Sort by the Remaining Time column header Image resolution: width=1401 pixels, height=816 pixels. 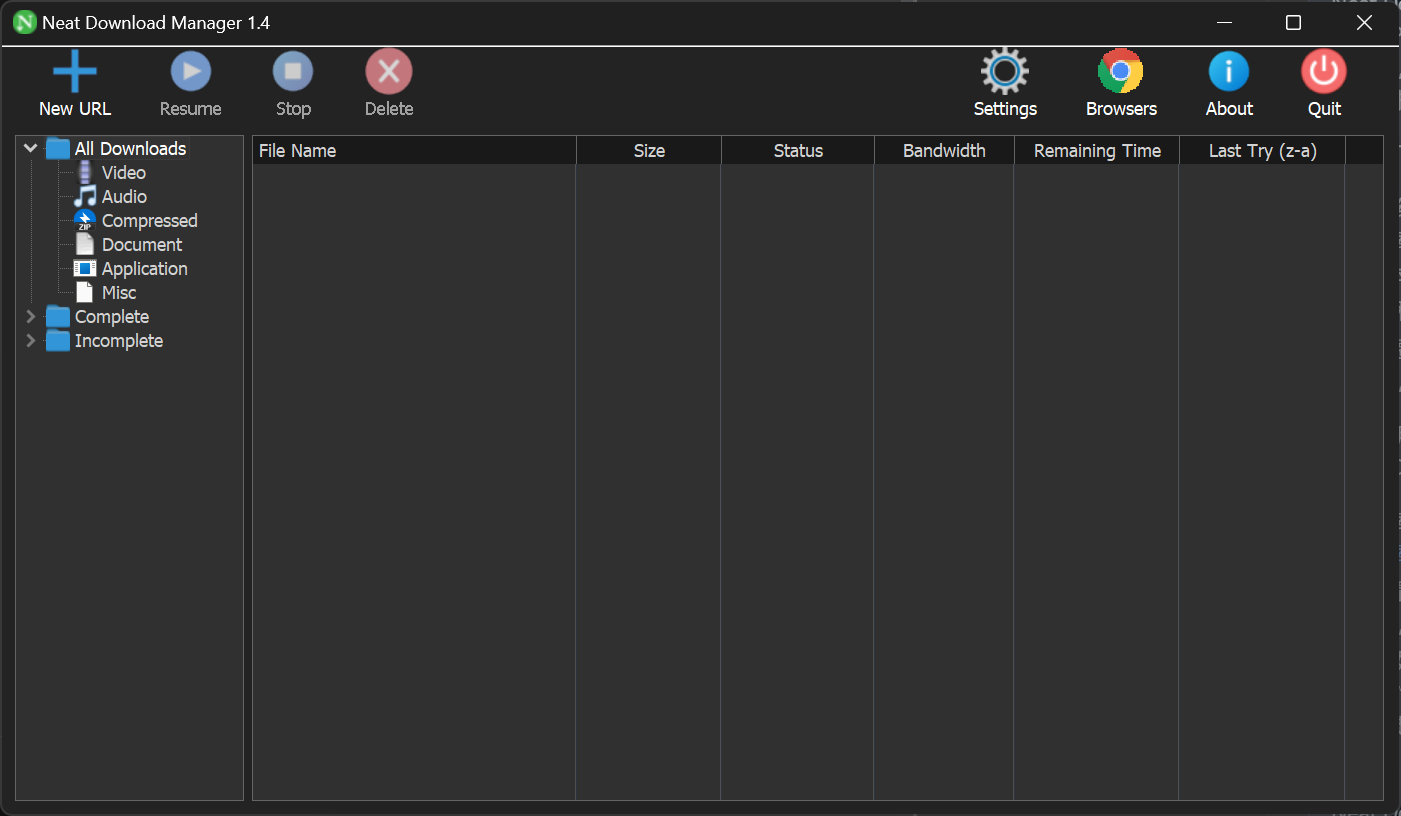click(1097, 151)
